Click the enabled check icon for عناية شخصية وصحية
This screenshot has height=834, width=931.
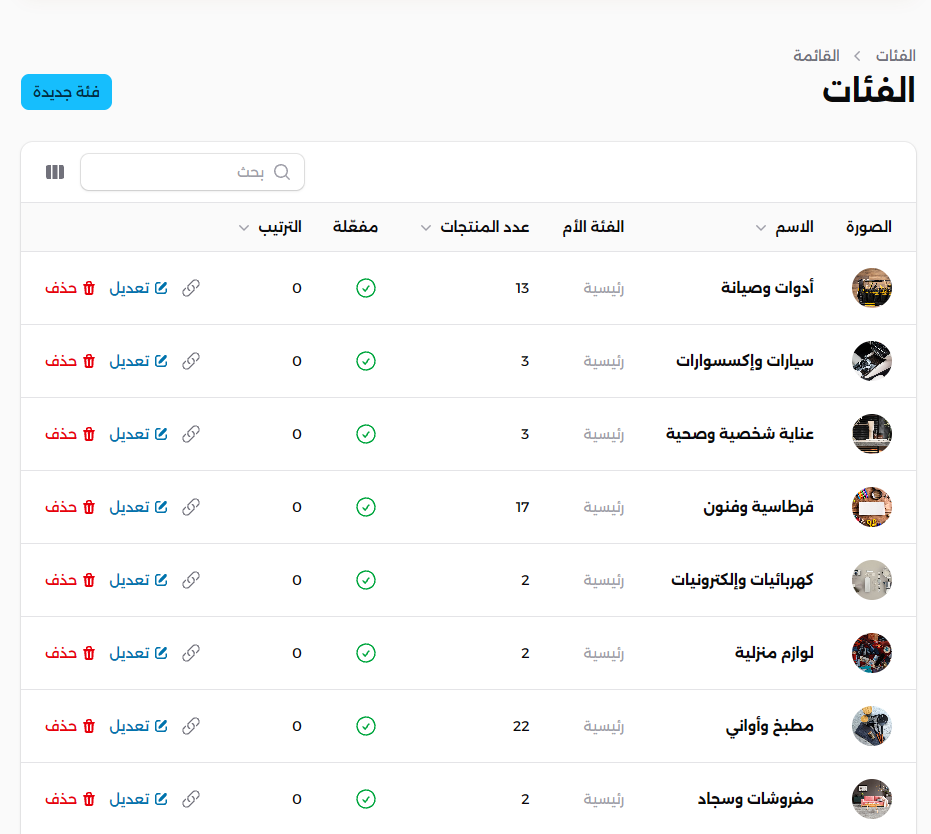coord(366,434)
